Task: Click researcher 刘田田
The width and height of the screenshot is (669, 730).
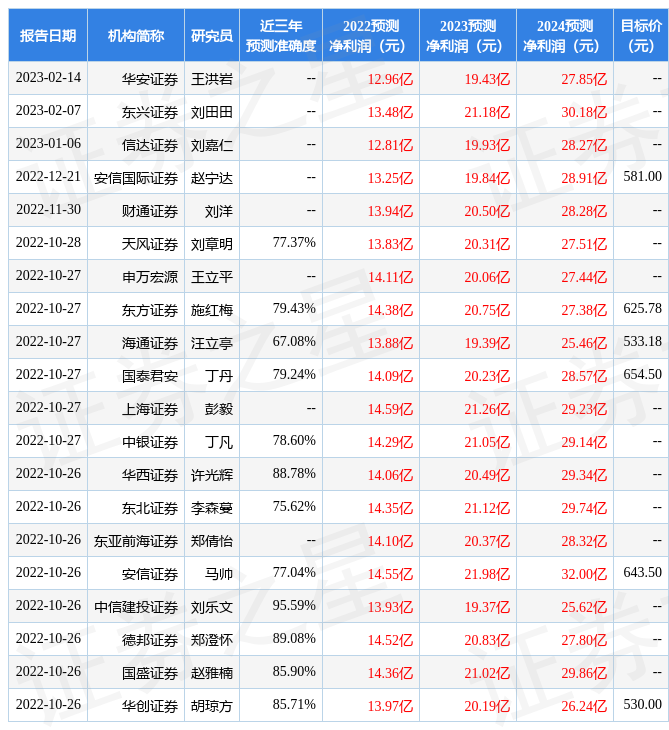Action: 212,112
